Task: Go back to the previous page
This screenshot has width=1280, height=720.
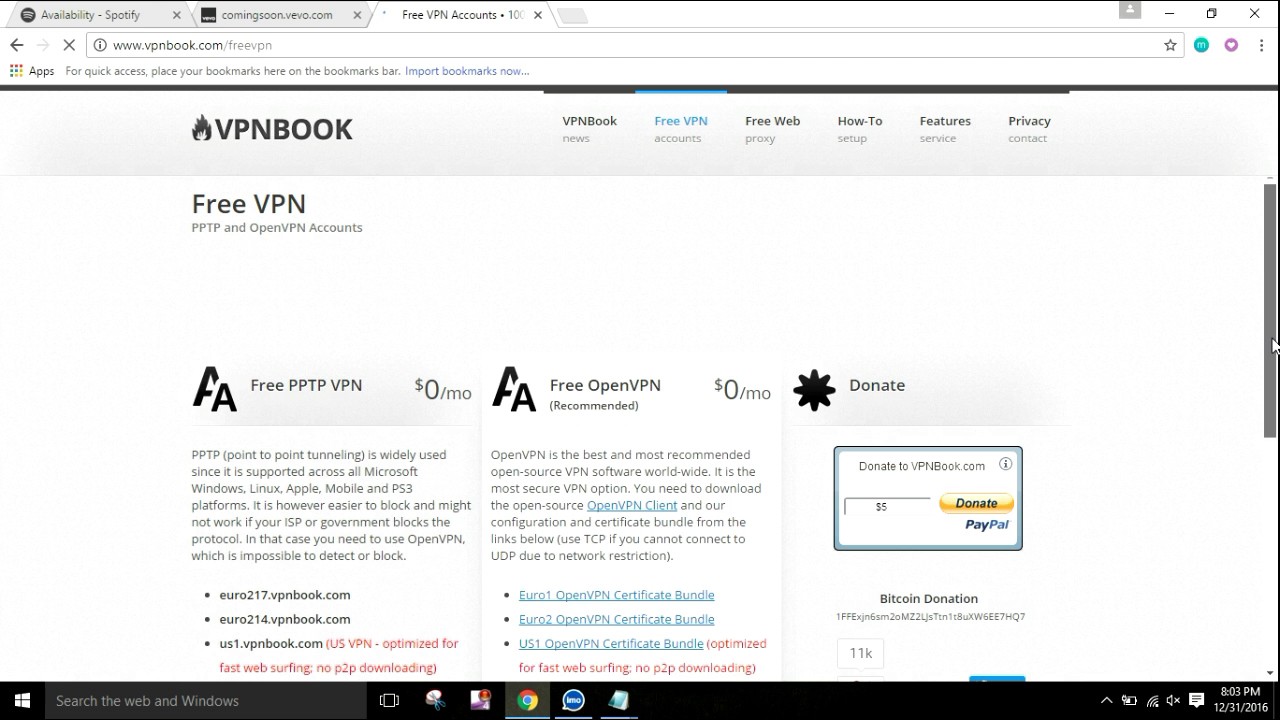Action: 16,45
